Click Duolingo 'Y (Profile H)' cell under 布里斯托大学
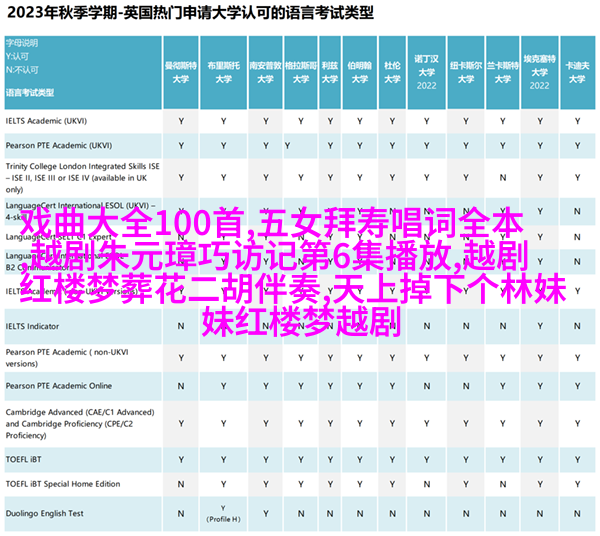 pos(223,514)
